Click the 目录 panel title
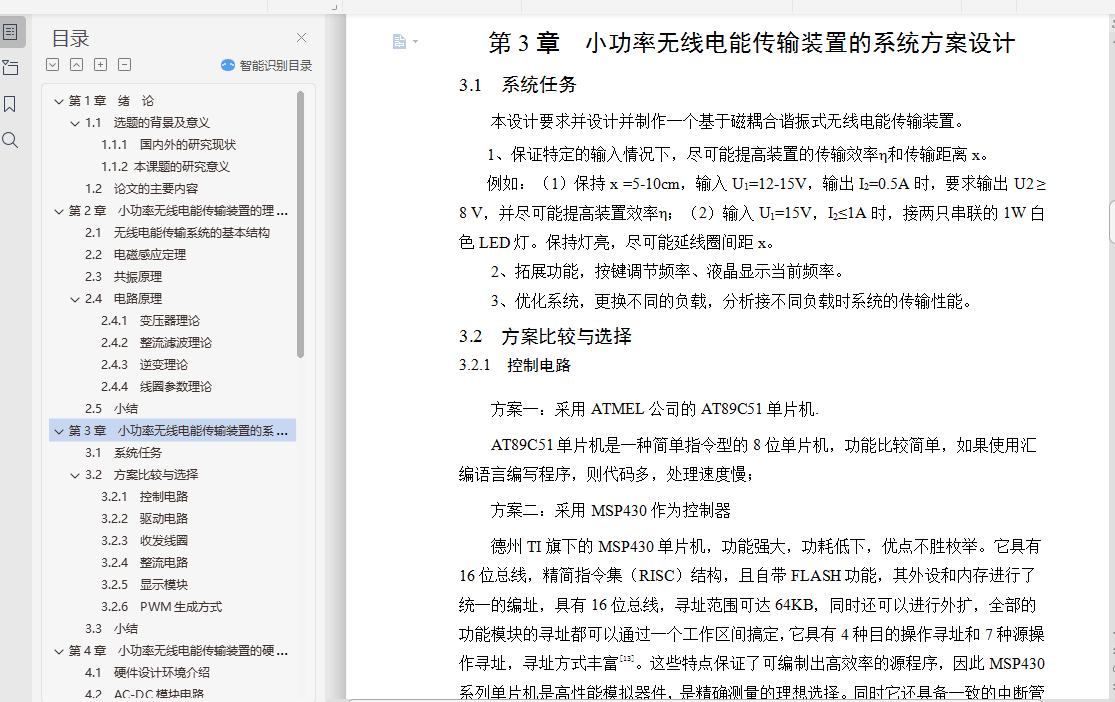 (x=70, y=38)
